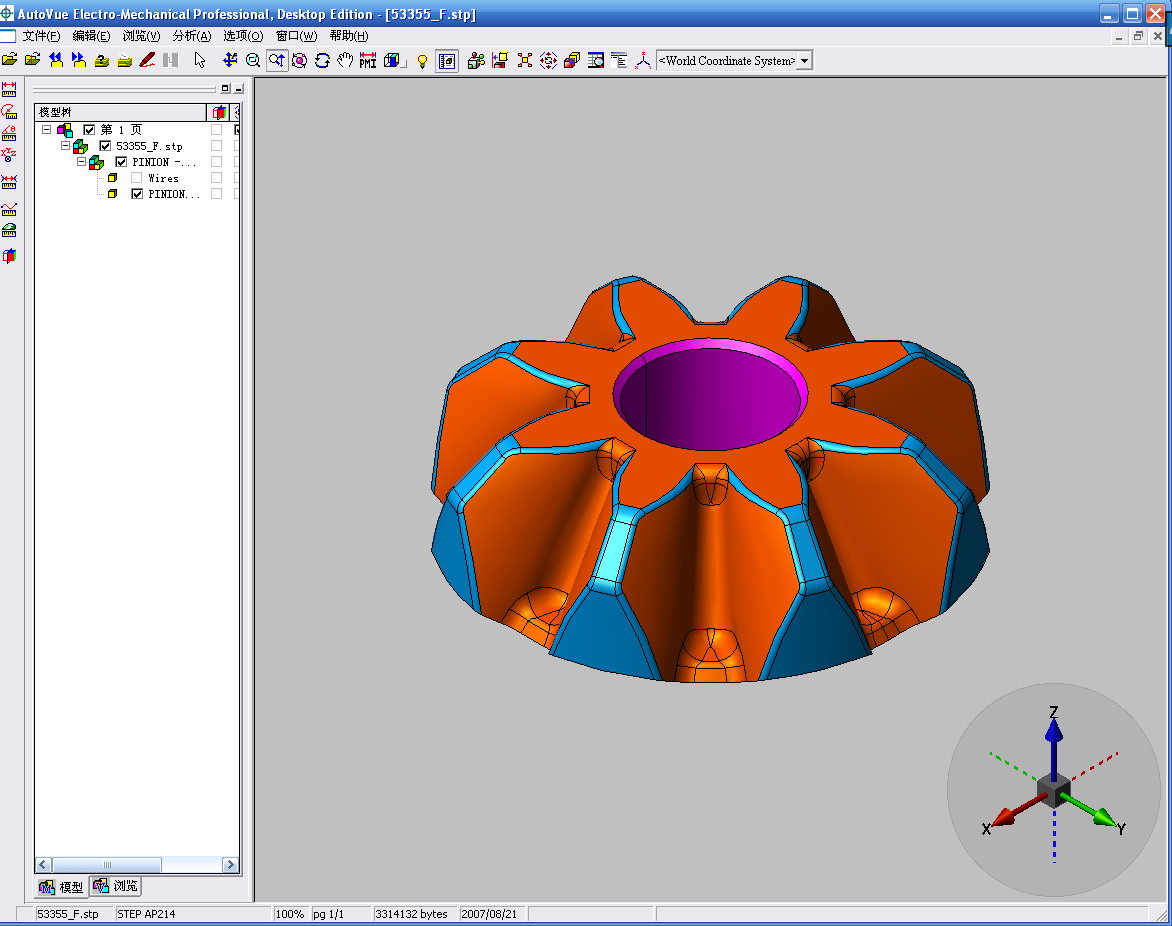This screenshot has height=926, width=1172.
Task: Open the 浏览(V) menu
Action: pos(141,36)
